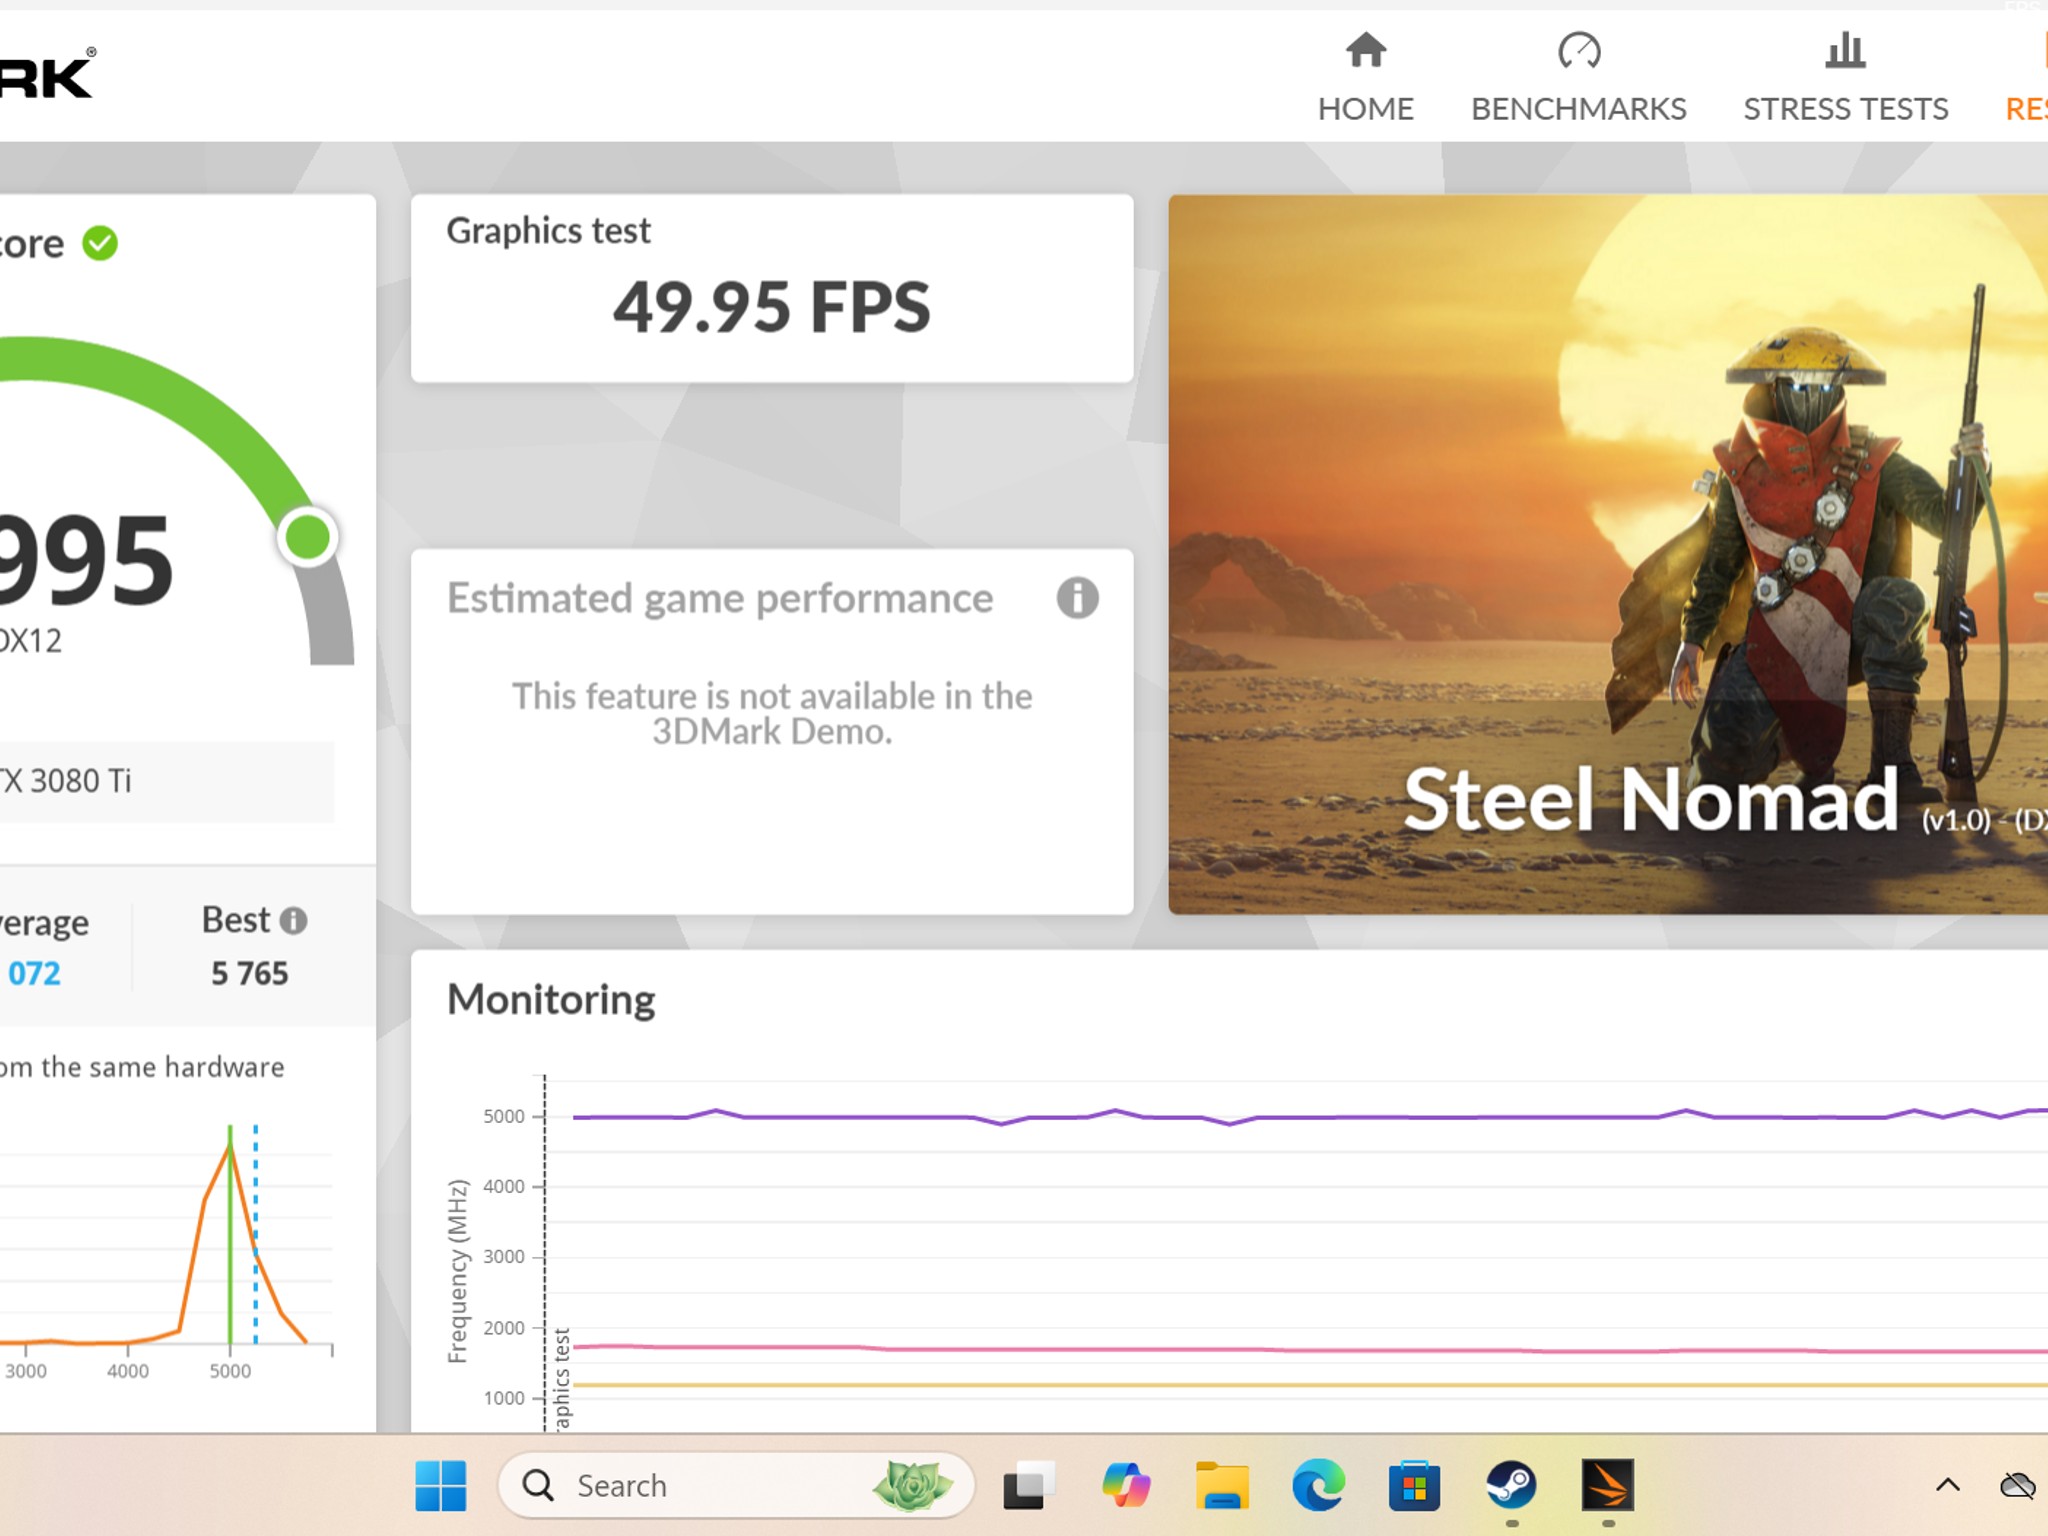This screenshot has height=1536, width=2048.
Task: Show info about Best score
Action: 293,920
